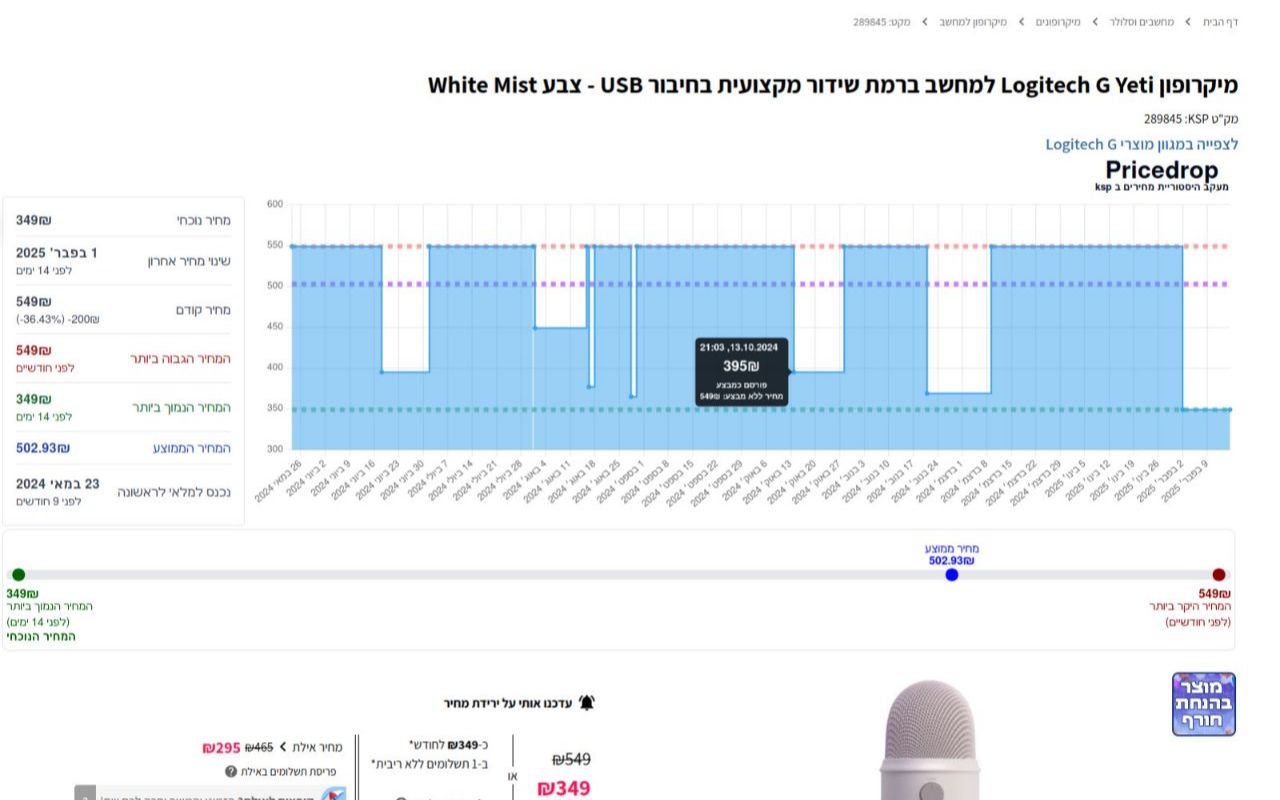Open the מיקרופונים breadcrumb
The height and width of the screenshot is (800, 1280).
coord(1057,22)
